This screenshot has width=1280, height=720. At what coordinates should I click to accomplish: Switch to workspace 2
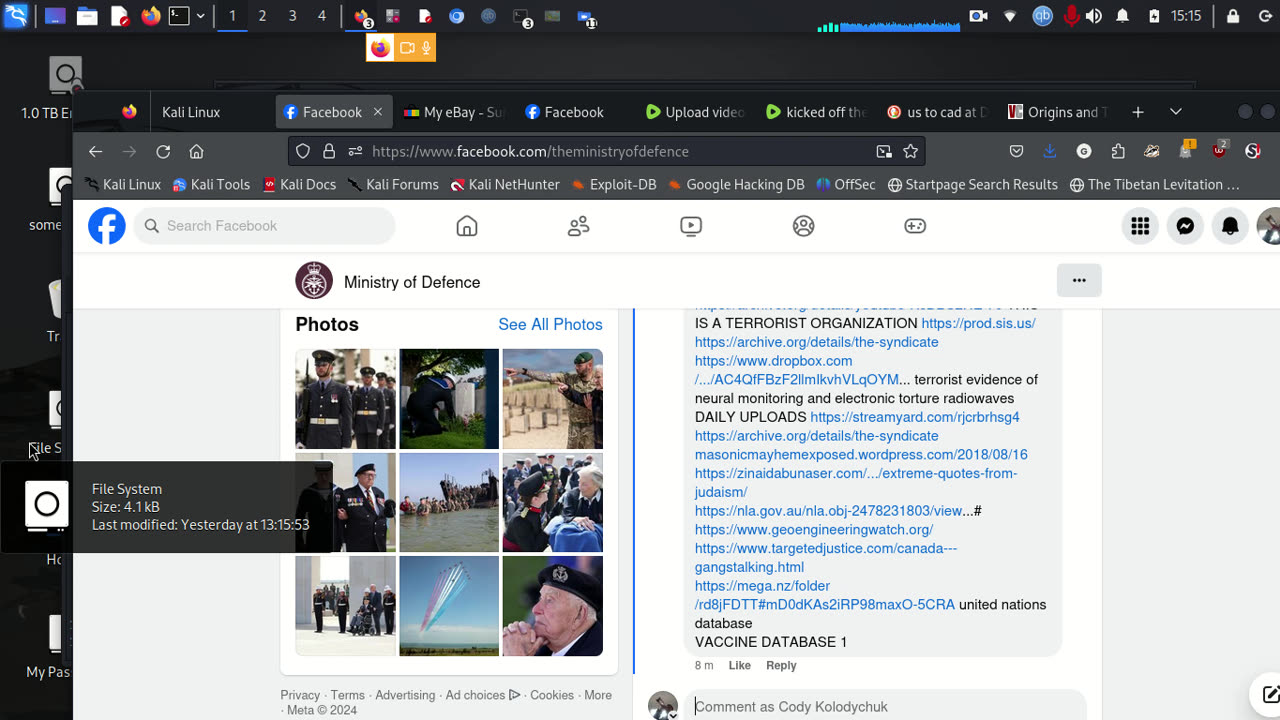[262, 16]
